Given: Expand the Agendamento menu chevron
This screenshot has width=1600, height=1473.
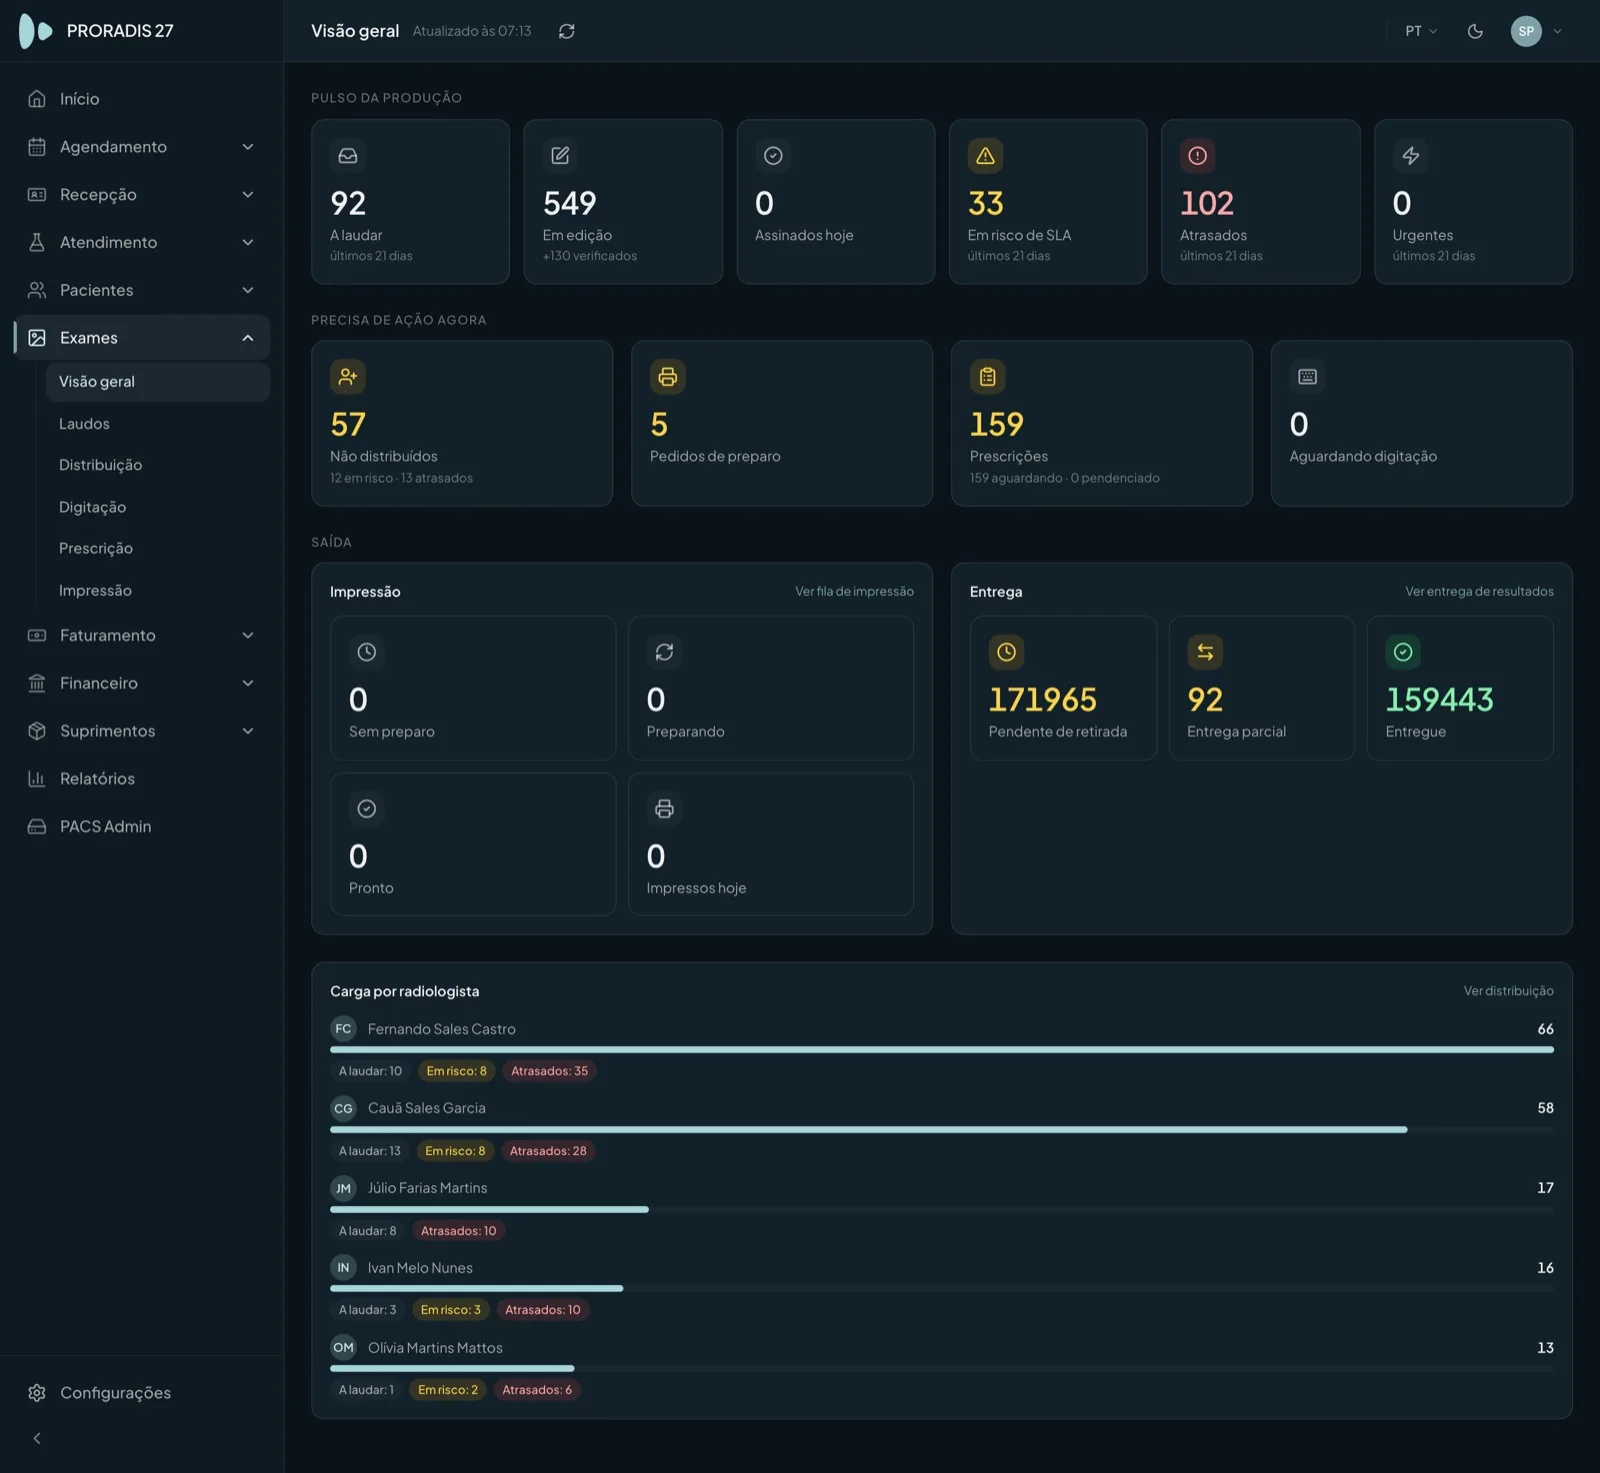Looking at the screenshot, I should (x=248, y=147).
